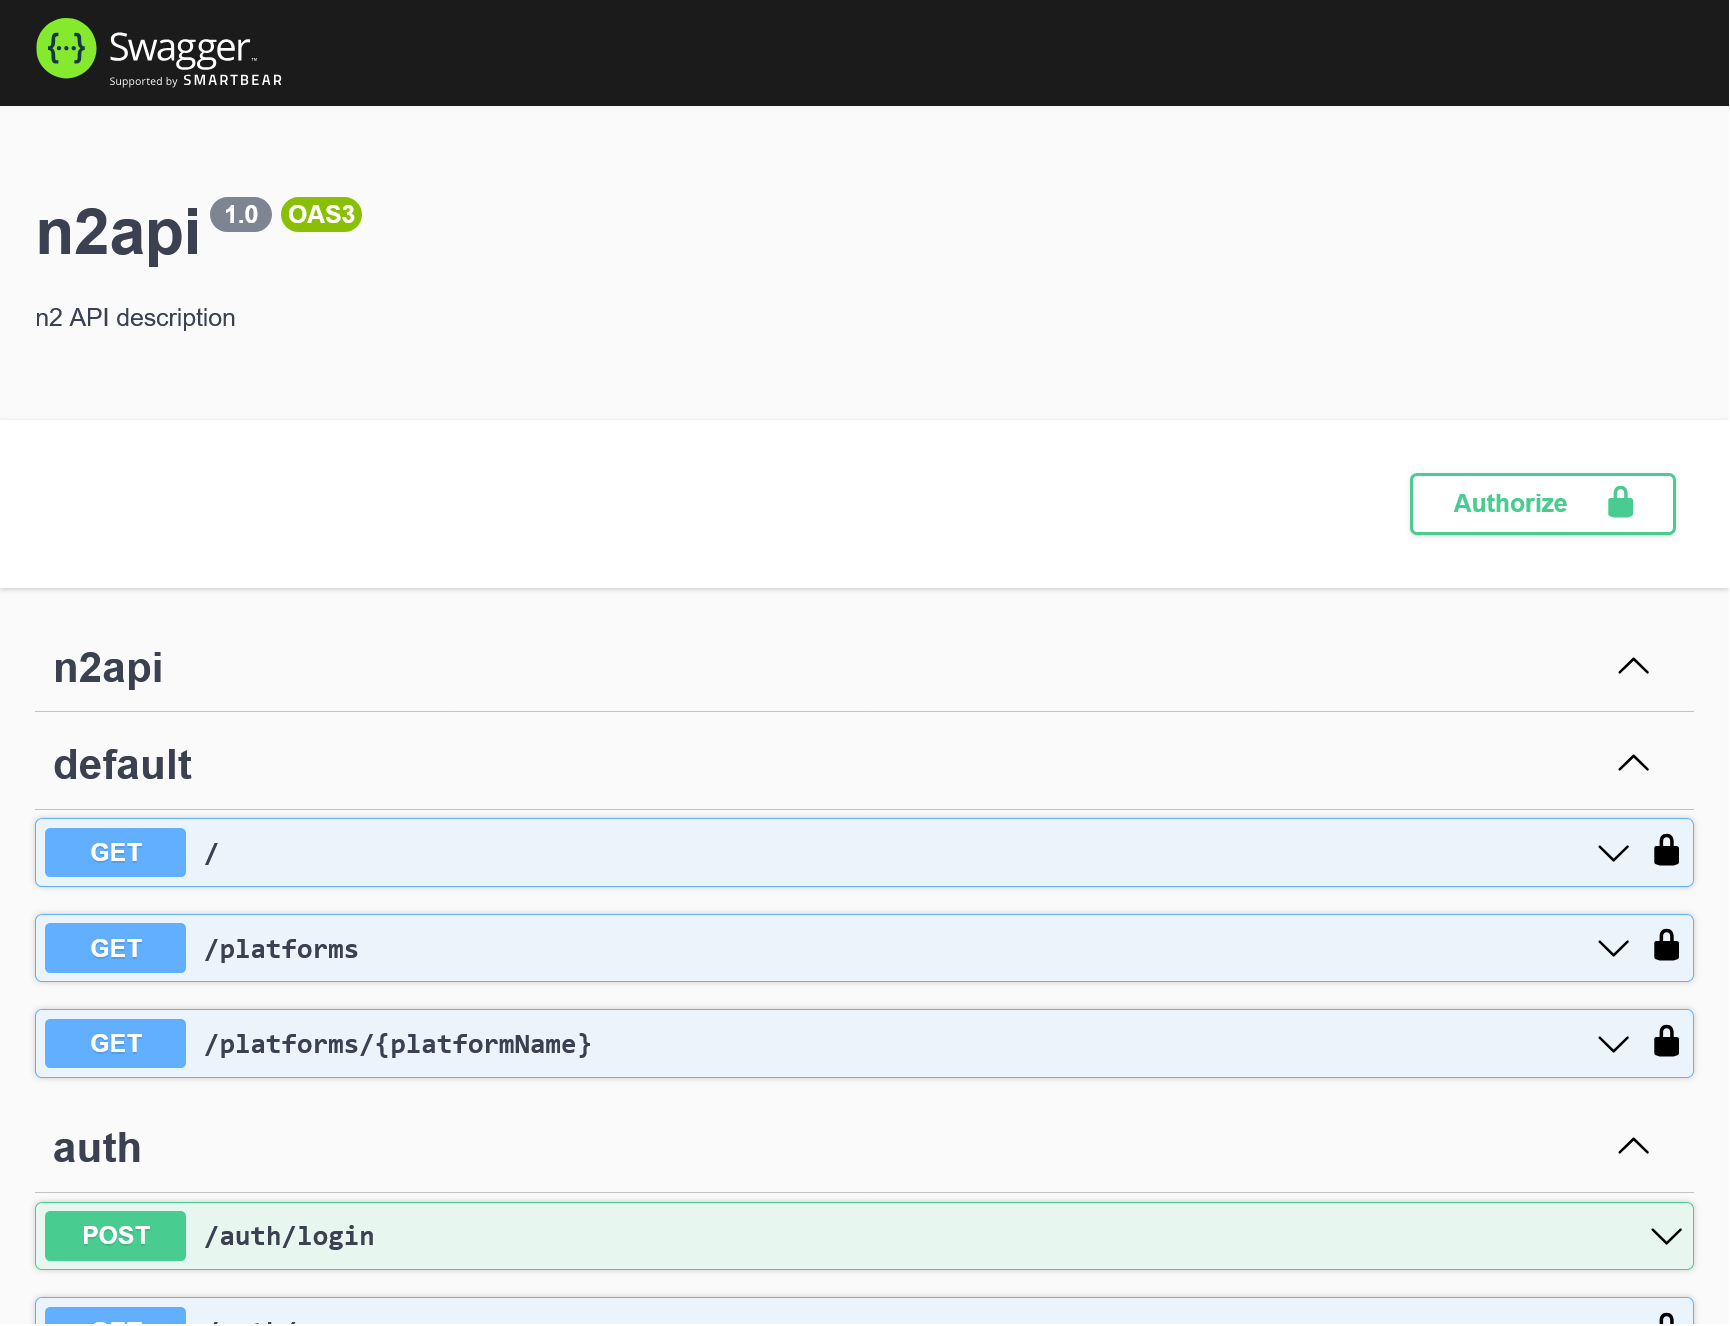This screenshot has width=1730, height=1326.
Task: Collapse the n2api tag section
Action: [1633, 667]
